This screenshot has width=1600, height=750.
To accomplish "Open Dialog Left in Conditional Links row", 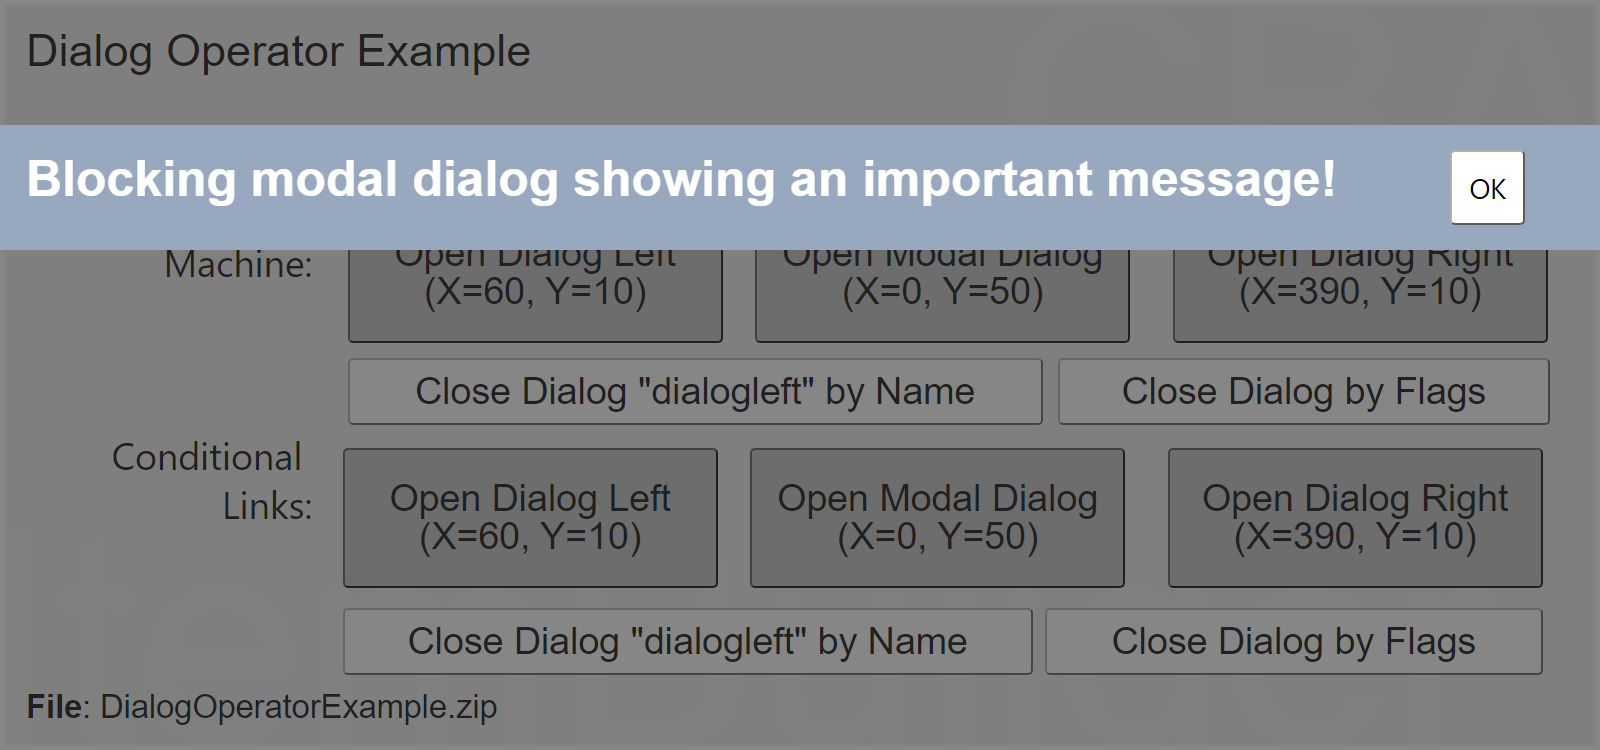I will tap(530, 517).
